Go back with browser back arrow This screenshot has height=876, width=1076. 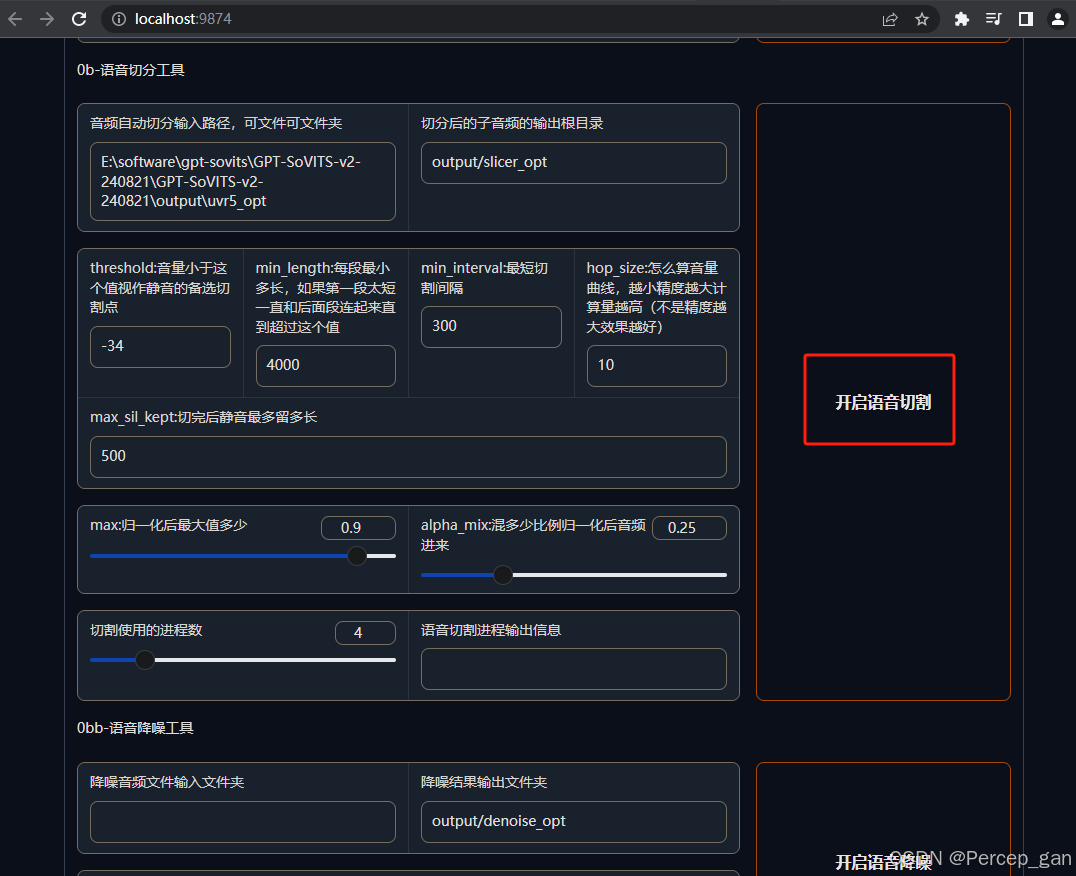coord(15,19)
